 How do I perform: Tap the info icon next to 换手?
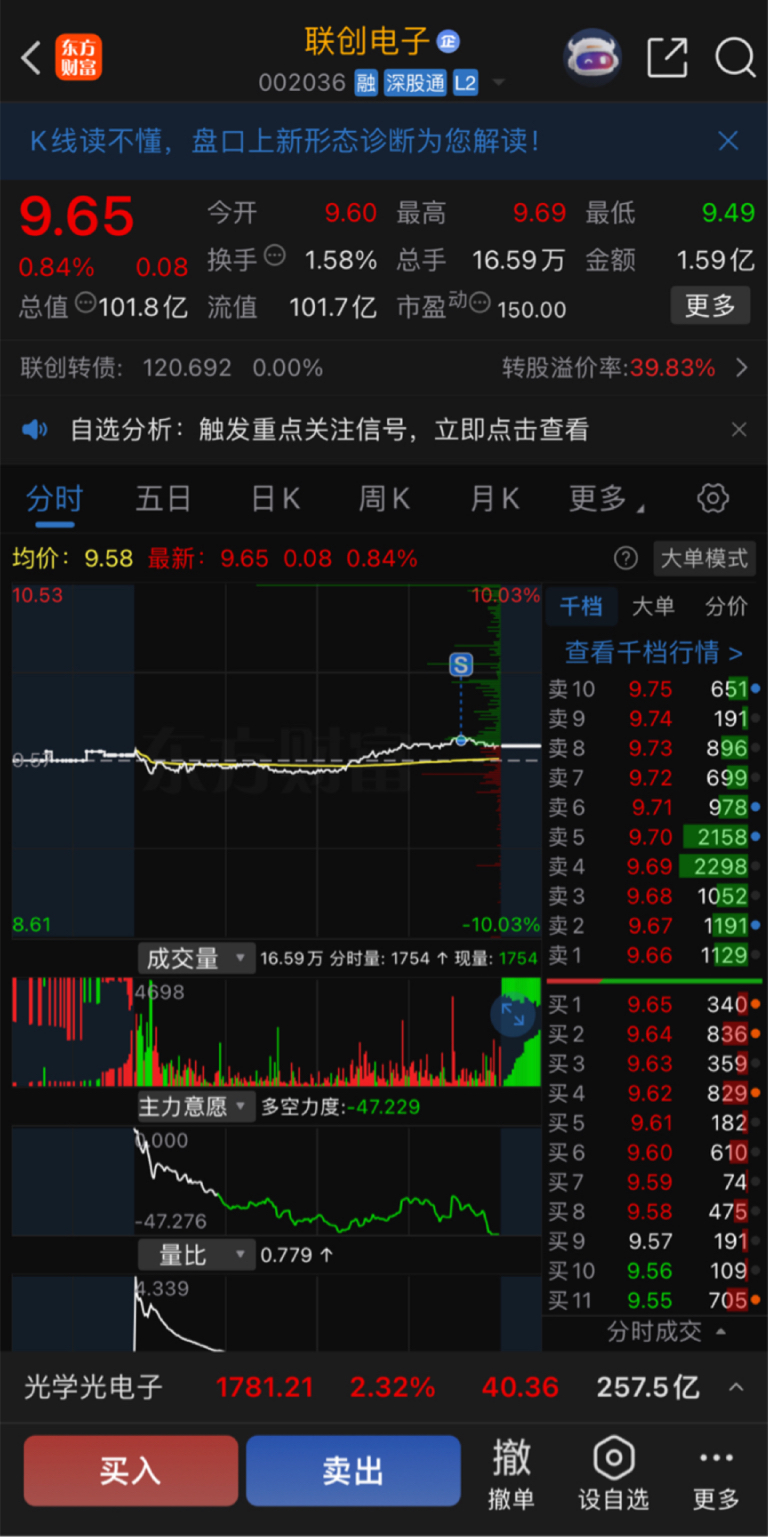coord(275,256)
